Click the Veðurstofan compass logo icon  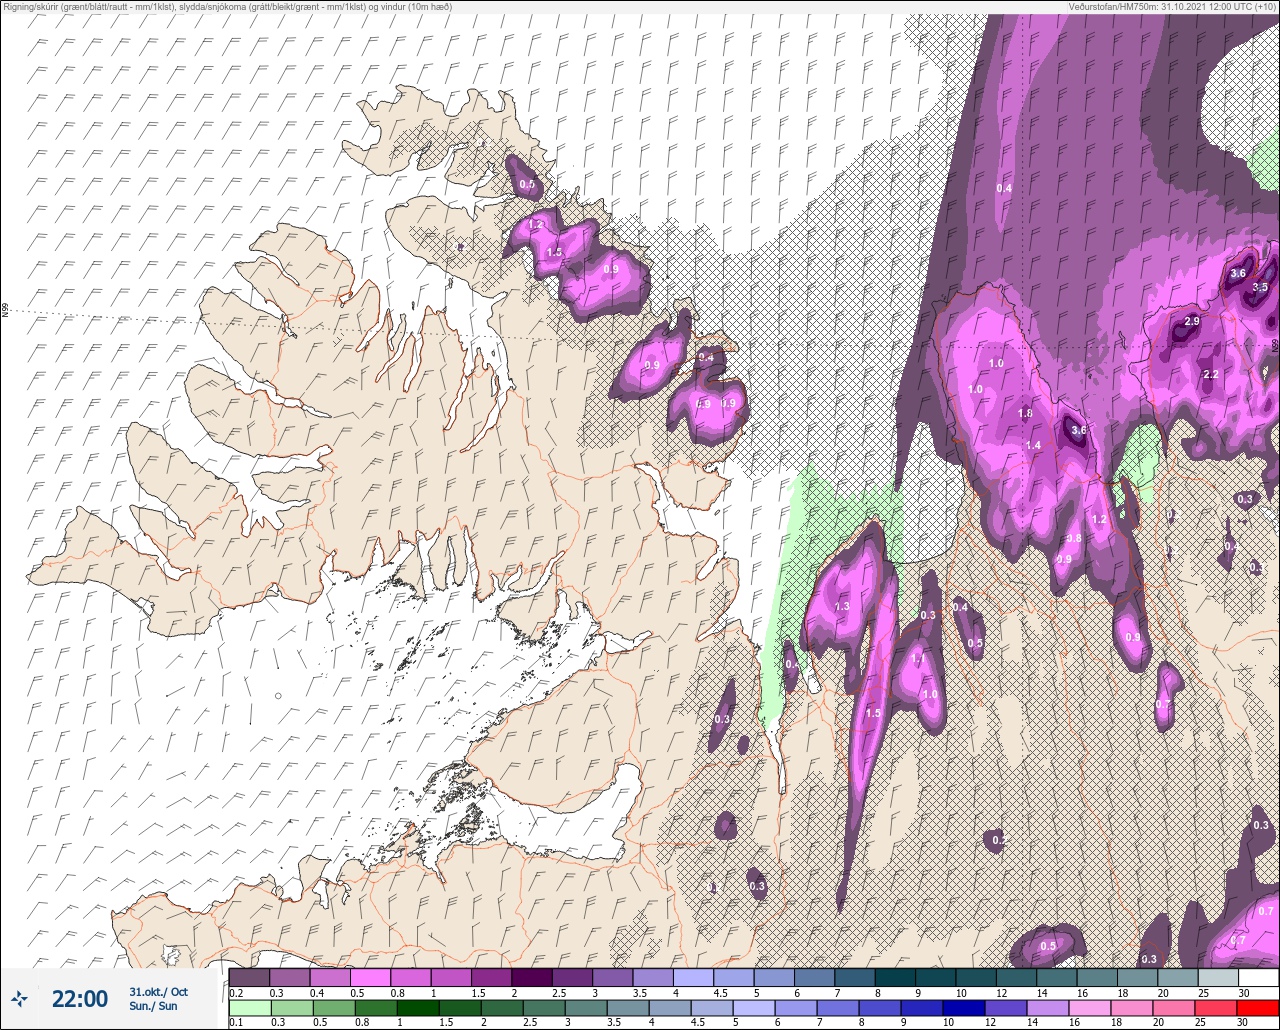coord(19,998)
